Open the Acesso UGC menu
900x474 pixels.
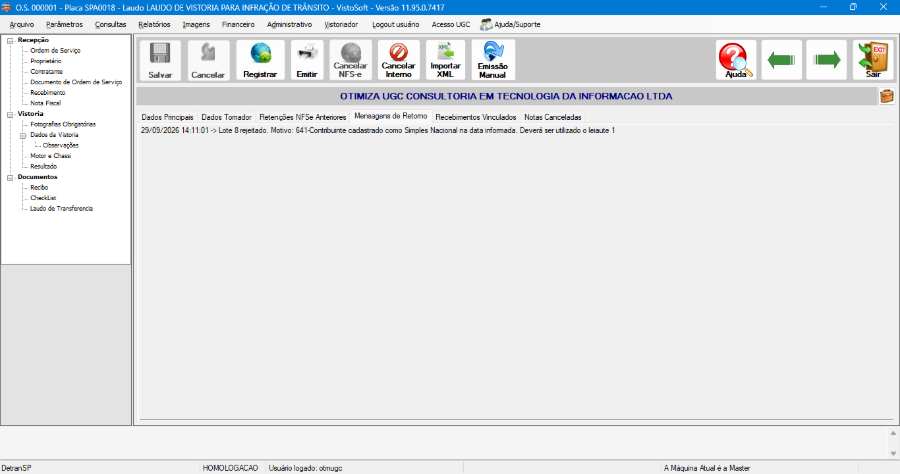click(x=451, y=25)
